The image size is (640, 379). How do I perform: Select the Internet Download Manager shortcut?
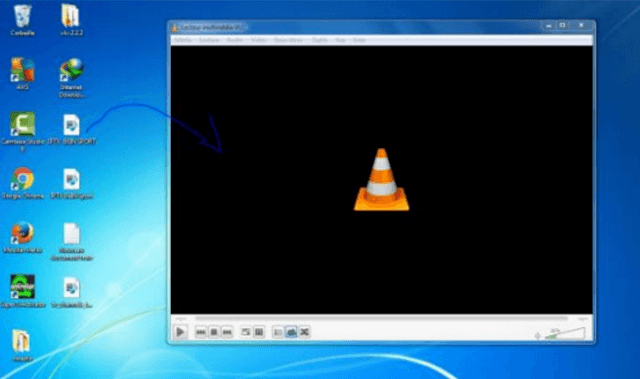click(x=71, y=78)
